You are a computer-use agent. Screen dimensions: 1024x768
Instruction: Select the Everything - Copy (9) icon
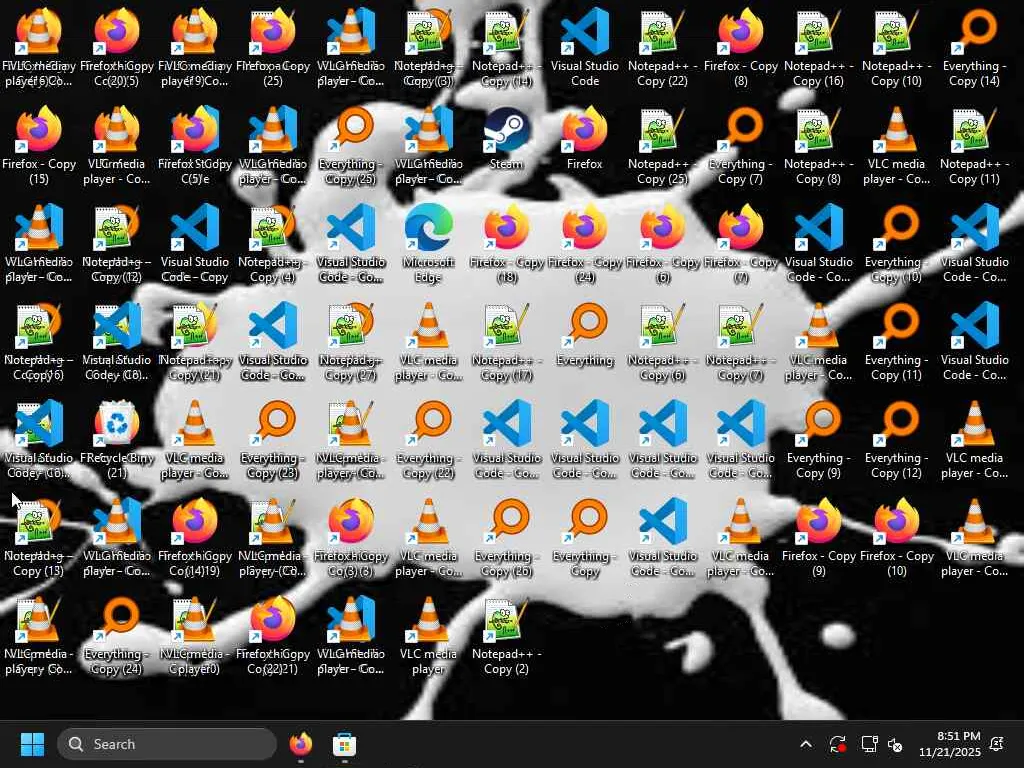click(818, 440)
